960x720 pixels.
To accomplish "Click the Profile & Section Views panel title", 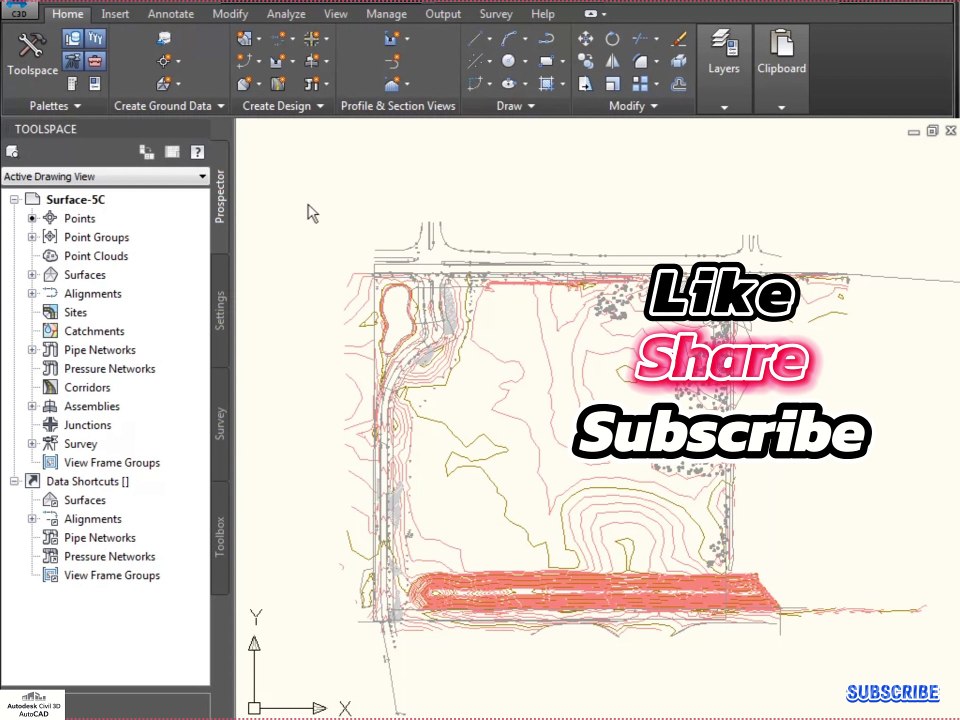I will click(x=398, y=106).
